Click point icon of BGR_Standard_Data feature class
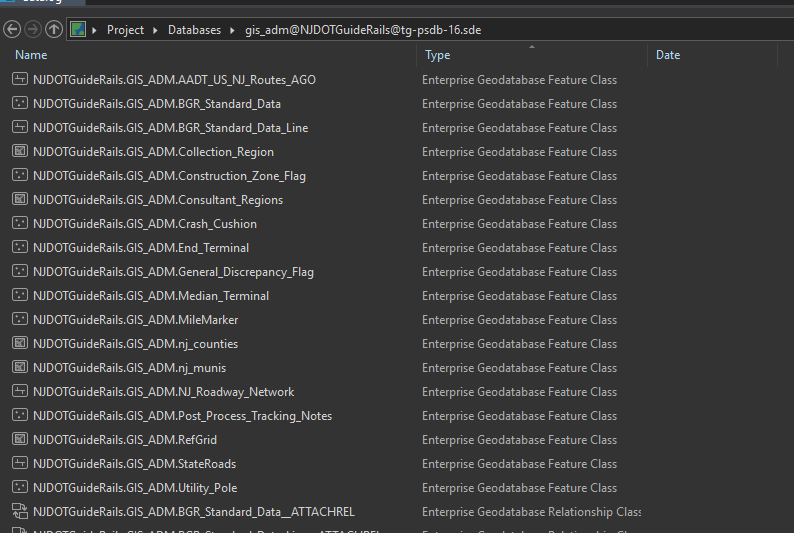 tap(20, 103)
